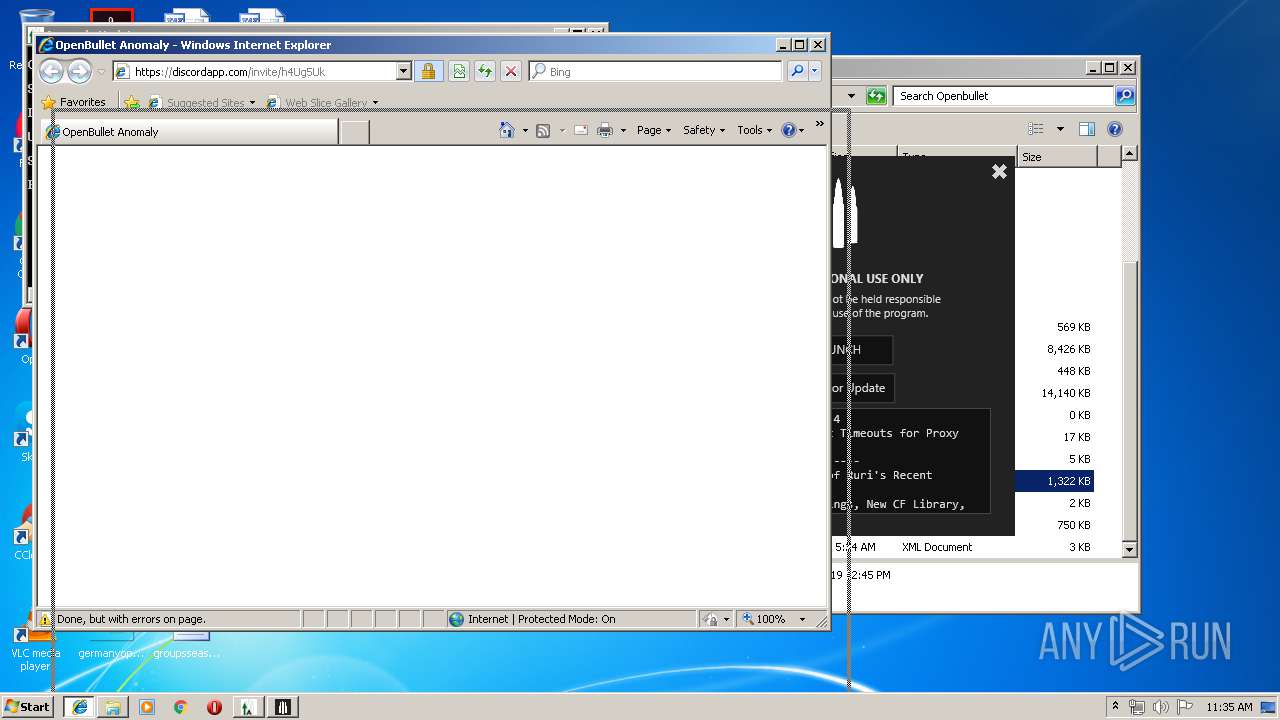The width and height of the screenshot is (1280, 720).
Task: Close the OpenBullet splash with white X
Action: (999, 171)
